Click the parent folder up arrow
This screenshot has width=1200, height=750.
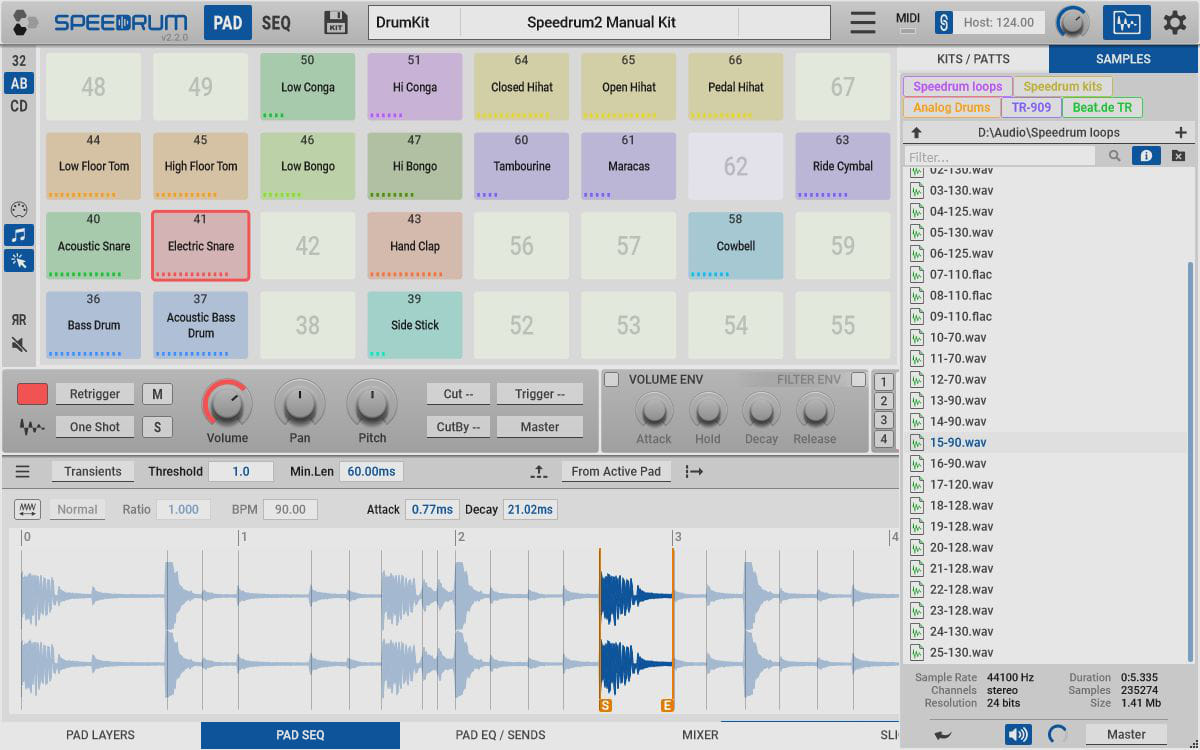click(916, 132)
